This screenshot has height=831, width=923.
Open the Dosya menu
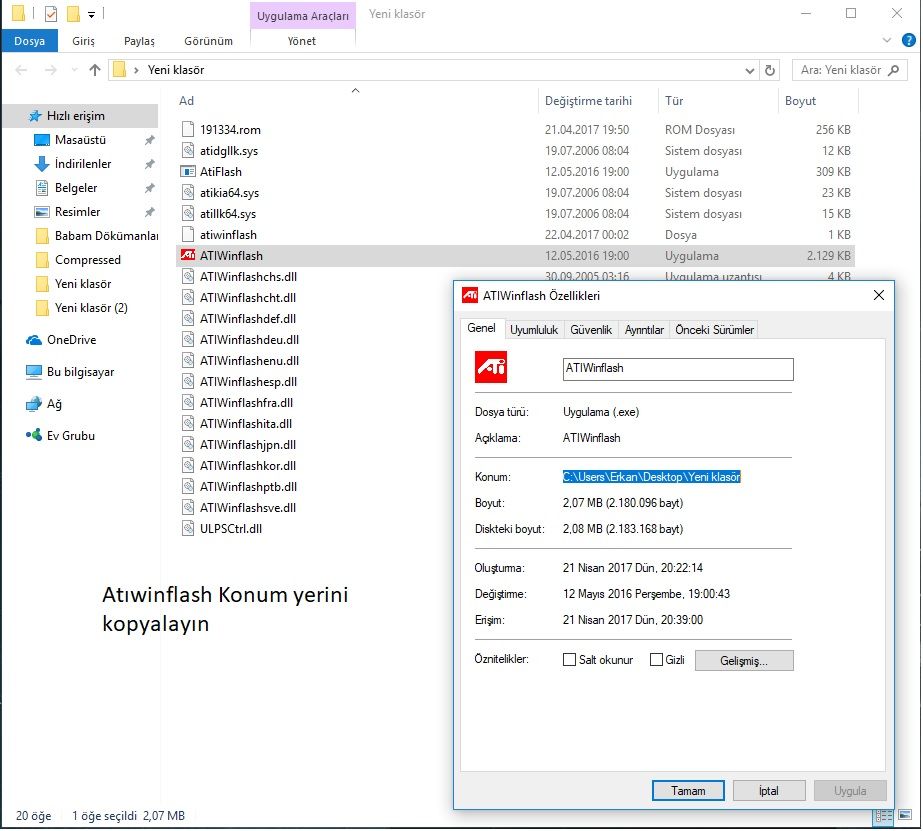tap(29, 41)
